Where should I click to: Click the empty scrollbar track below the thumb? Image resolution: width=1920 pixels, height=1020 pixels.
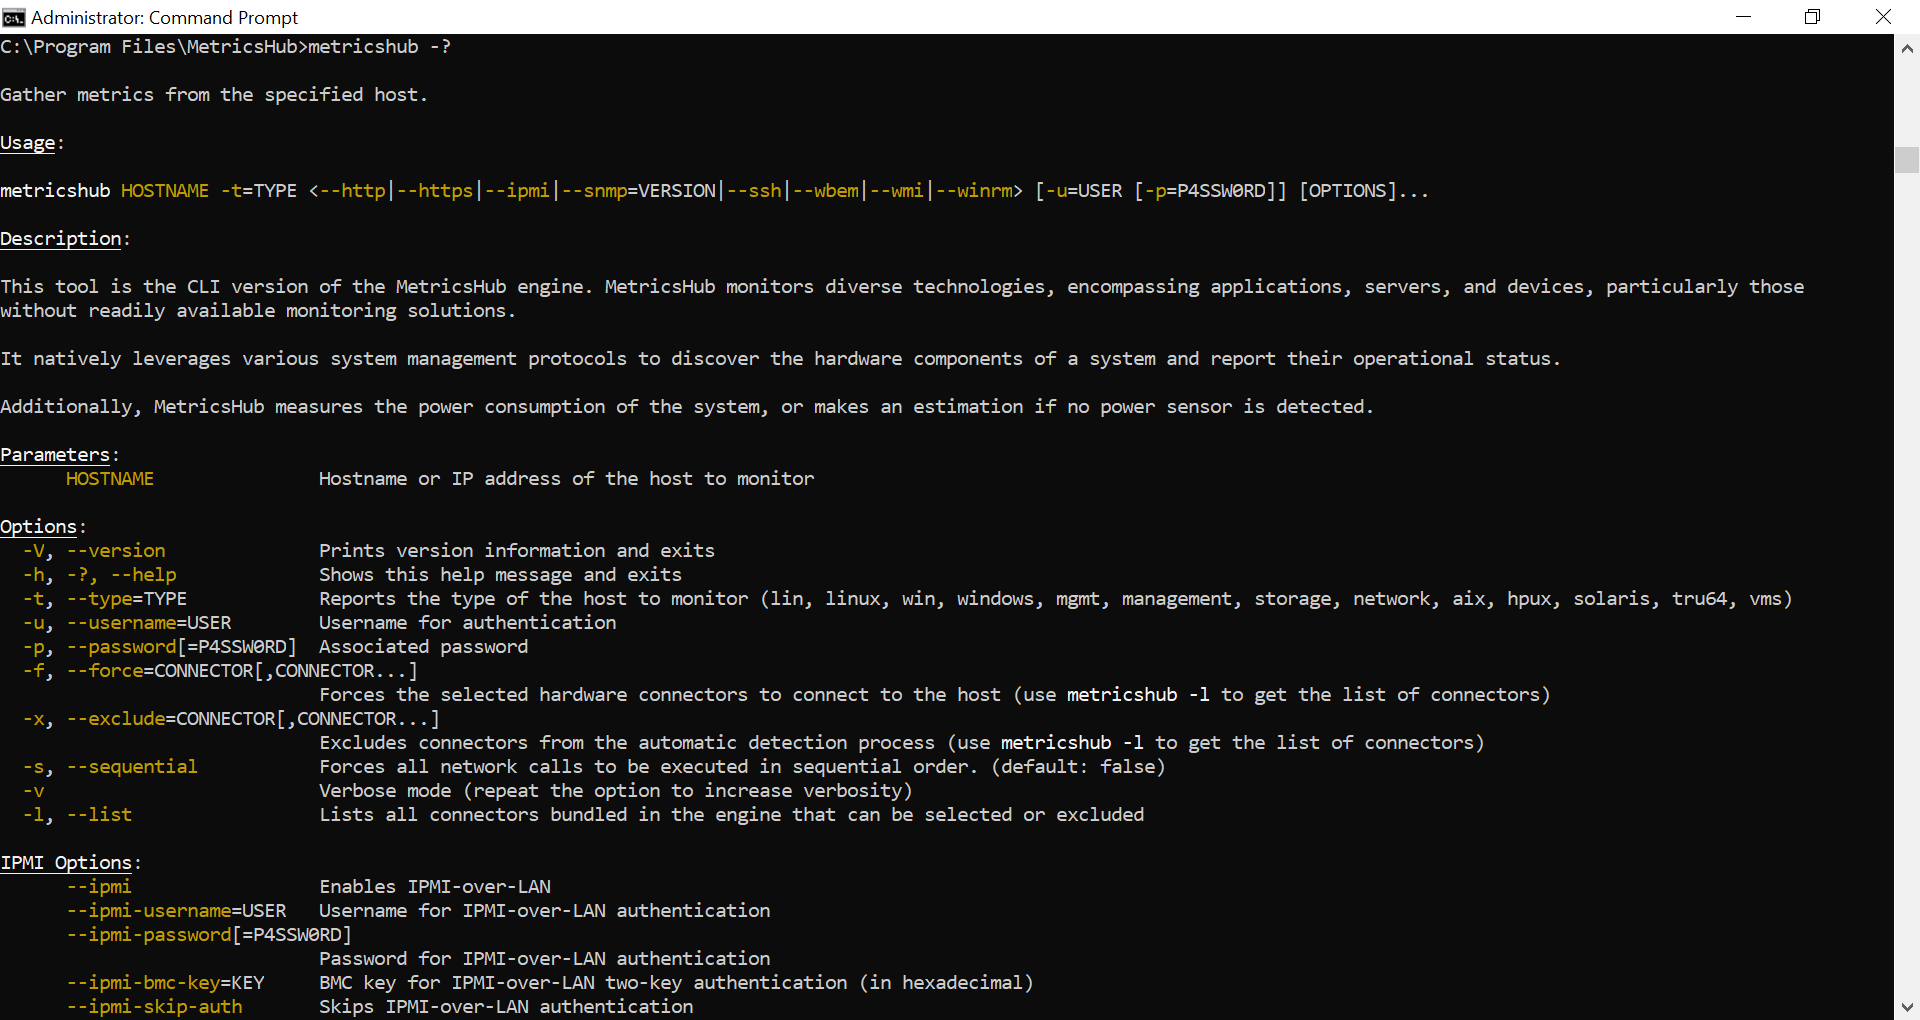pos(1907,600)
